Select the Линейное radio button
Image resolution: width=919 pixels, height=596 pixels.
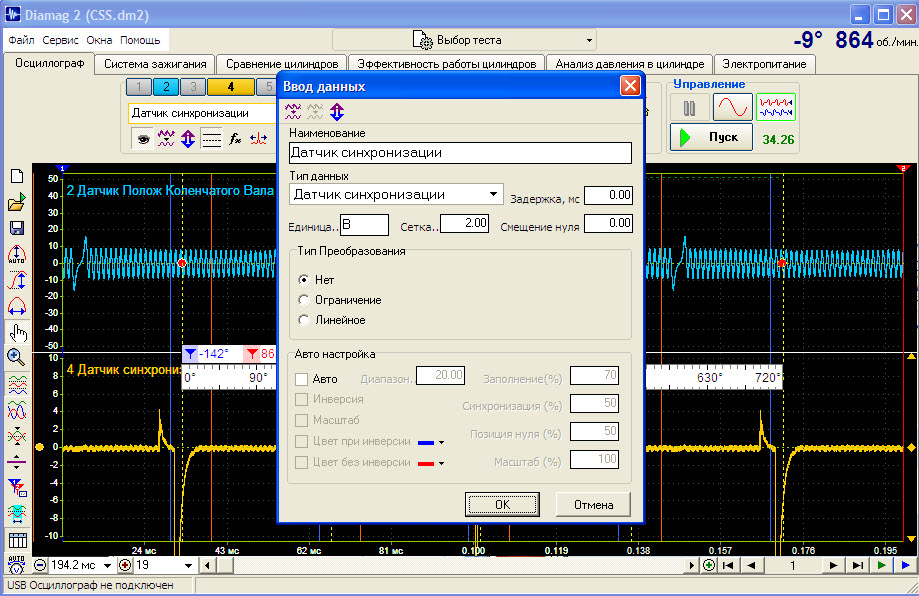[x=304, y=320]
